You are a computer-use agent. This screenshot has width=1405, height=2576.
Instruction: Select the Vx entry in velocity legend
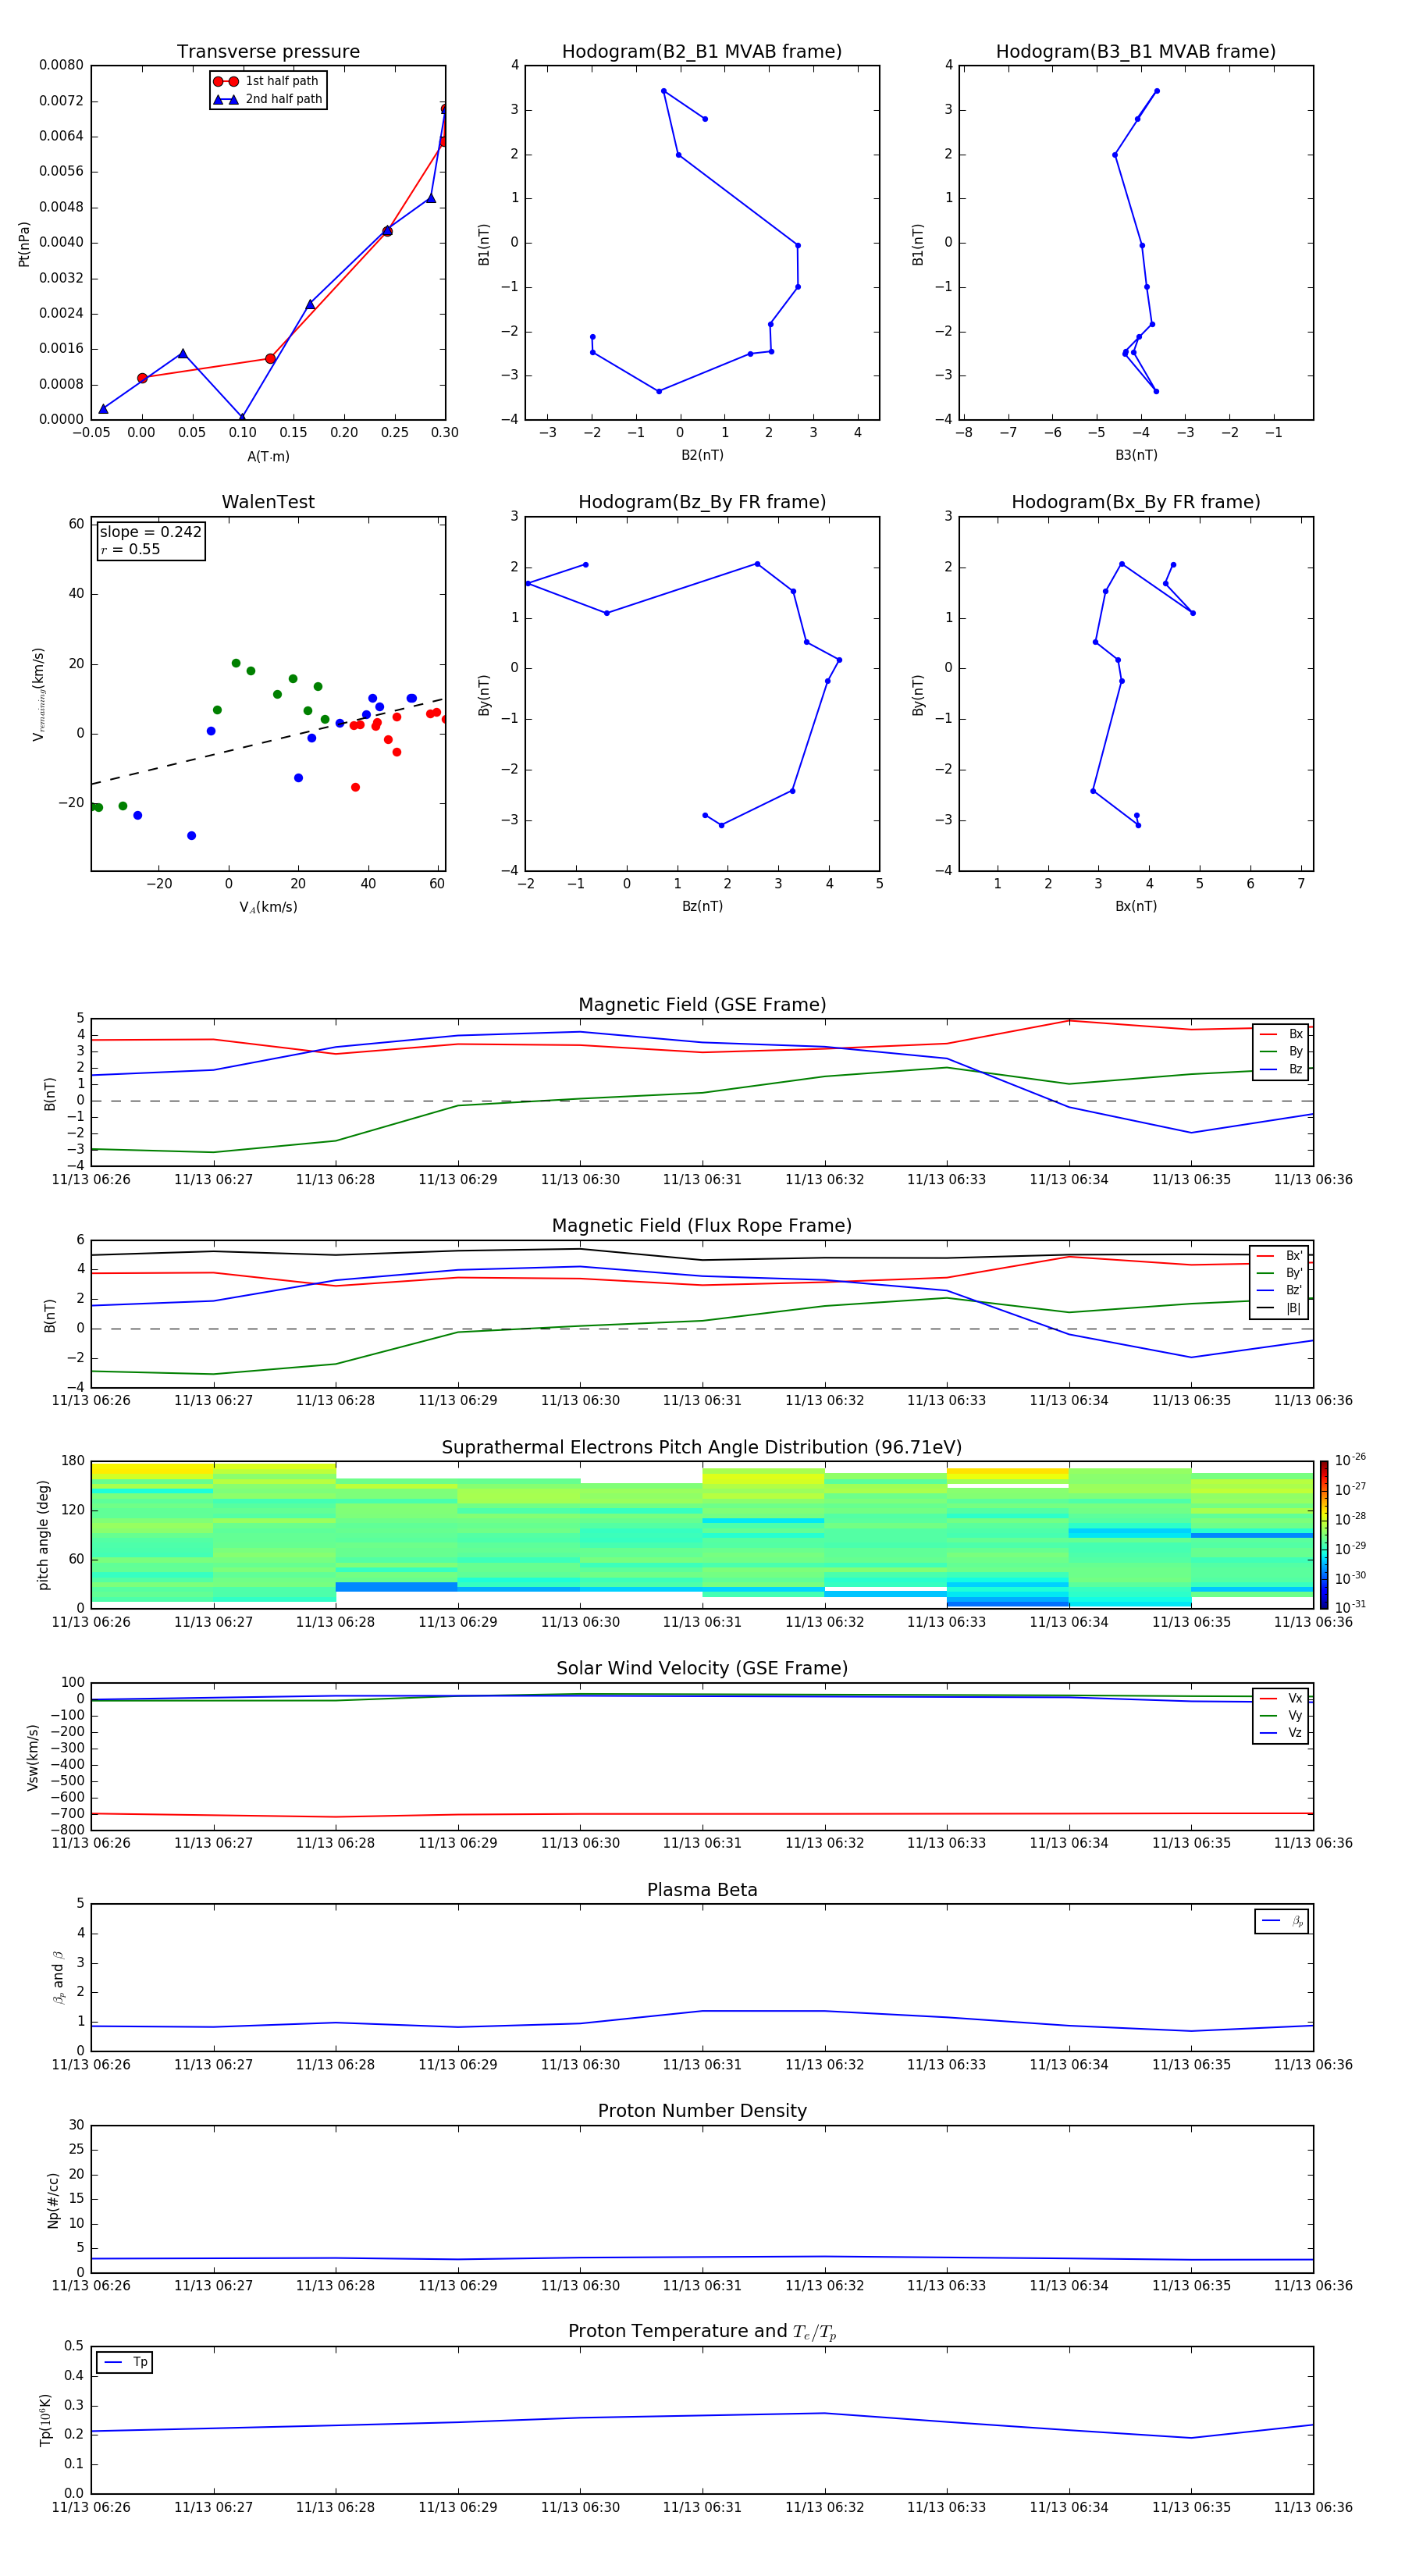(x=1281, y=1699)
